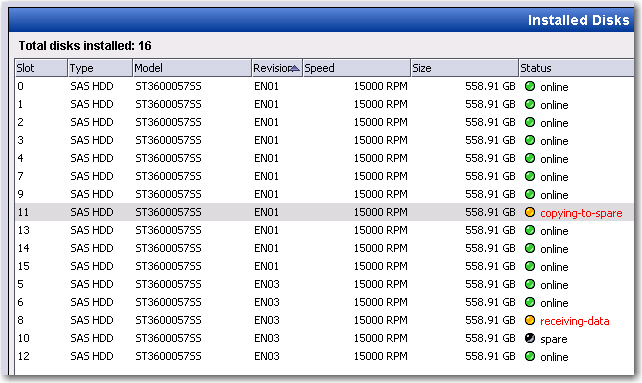Select slot number 12 cell
The height and width of the screenshot is (383, 642).
coord(23,356)
